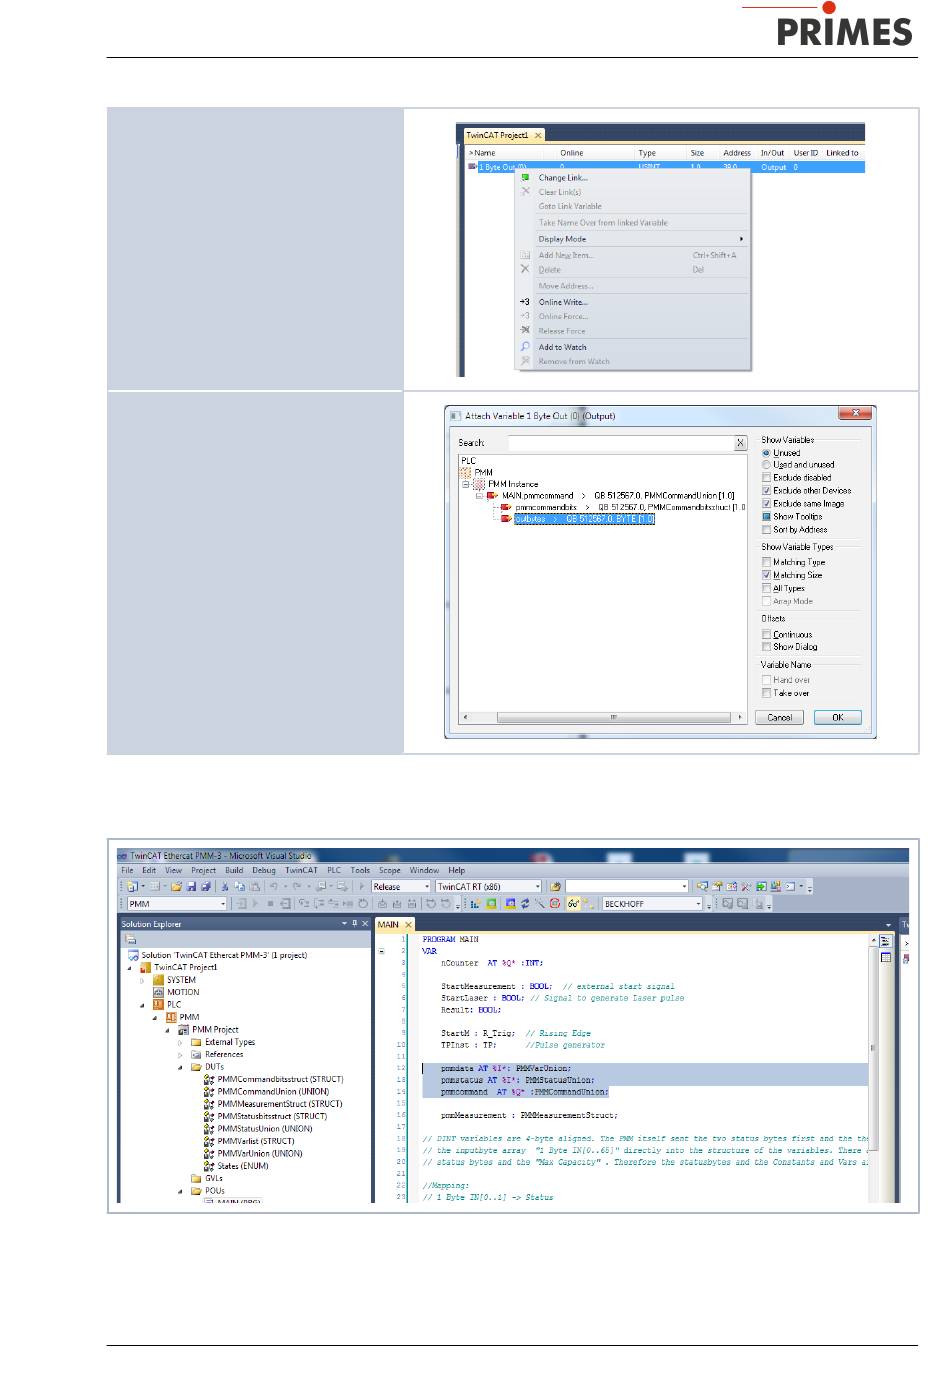Enable the Sort by Address checkbox

point(767,530)
